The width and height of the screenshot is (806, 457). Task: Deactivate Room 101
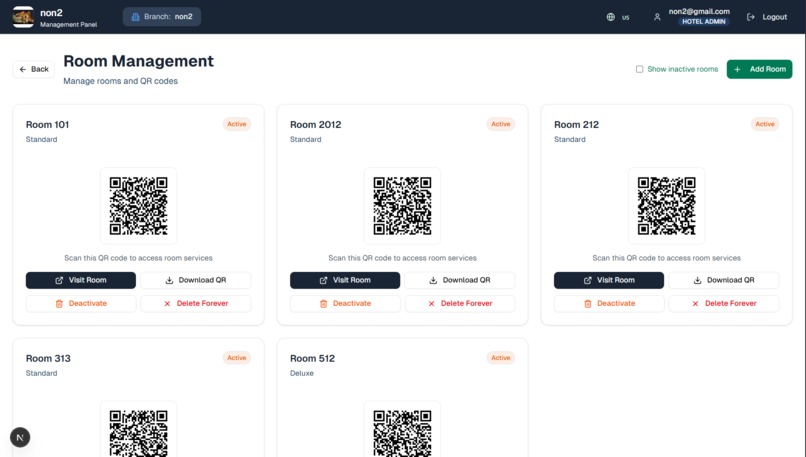(81, 303)
